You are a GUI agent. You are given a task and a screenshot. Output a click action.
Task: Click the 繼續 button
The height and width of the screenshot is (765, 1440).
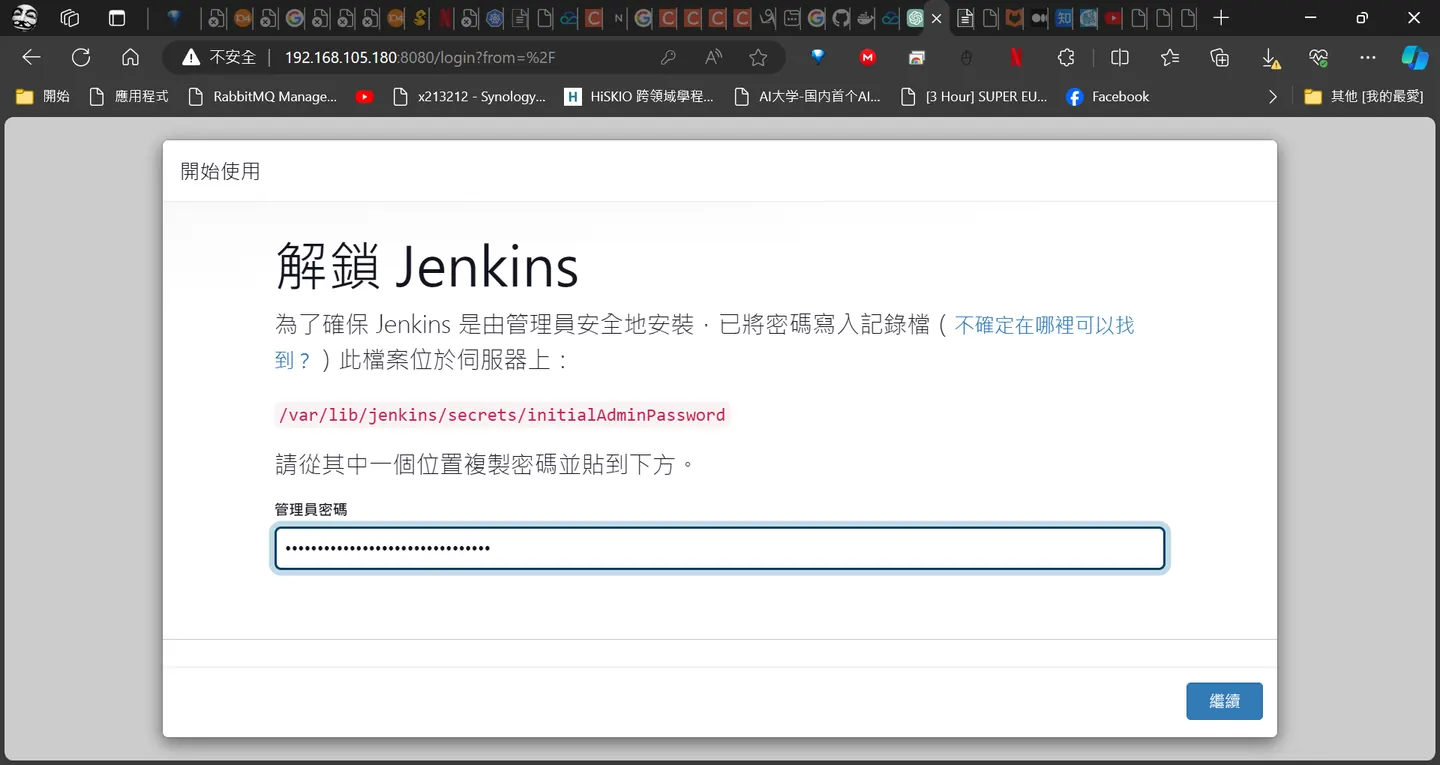tap(1225, 701)
